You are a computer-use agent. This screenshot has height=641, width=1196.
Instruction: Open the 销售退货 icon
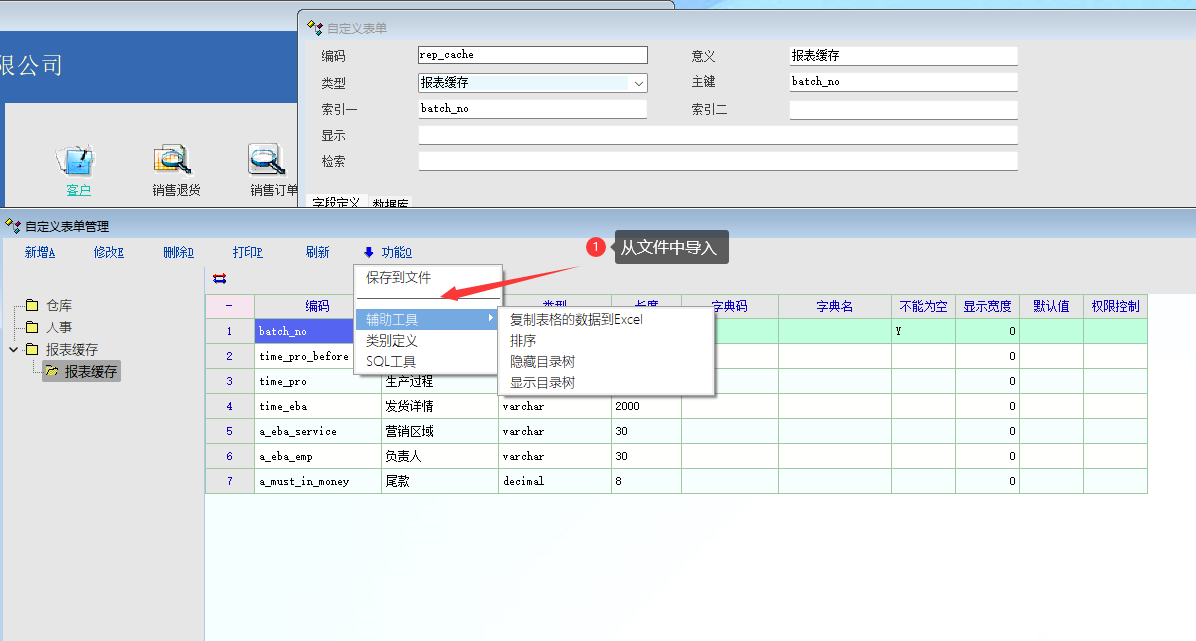[174, 160]
